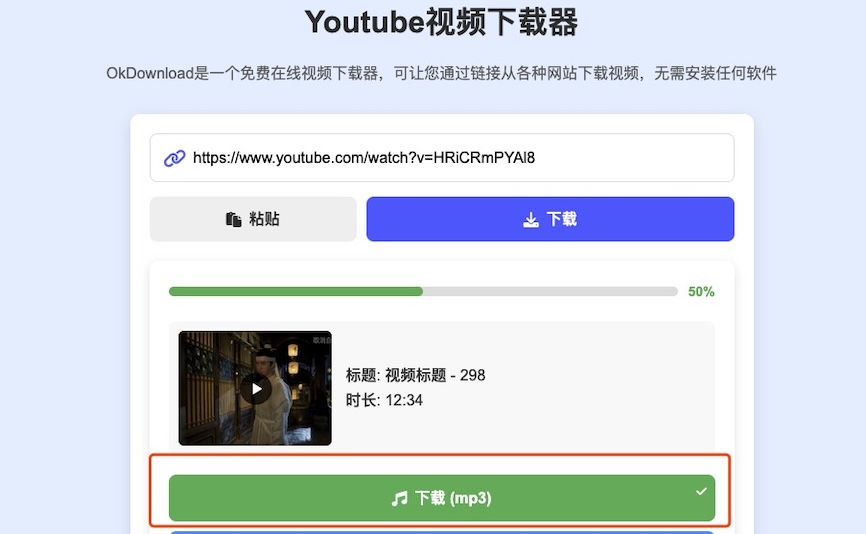Click the OkDownload description text
This screenshot has width=866, height=534.
click(x=441, y=73)
